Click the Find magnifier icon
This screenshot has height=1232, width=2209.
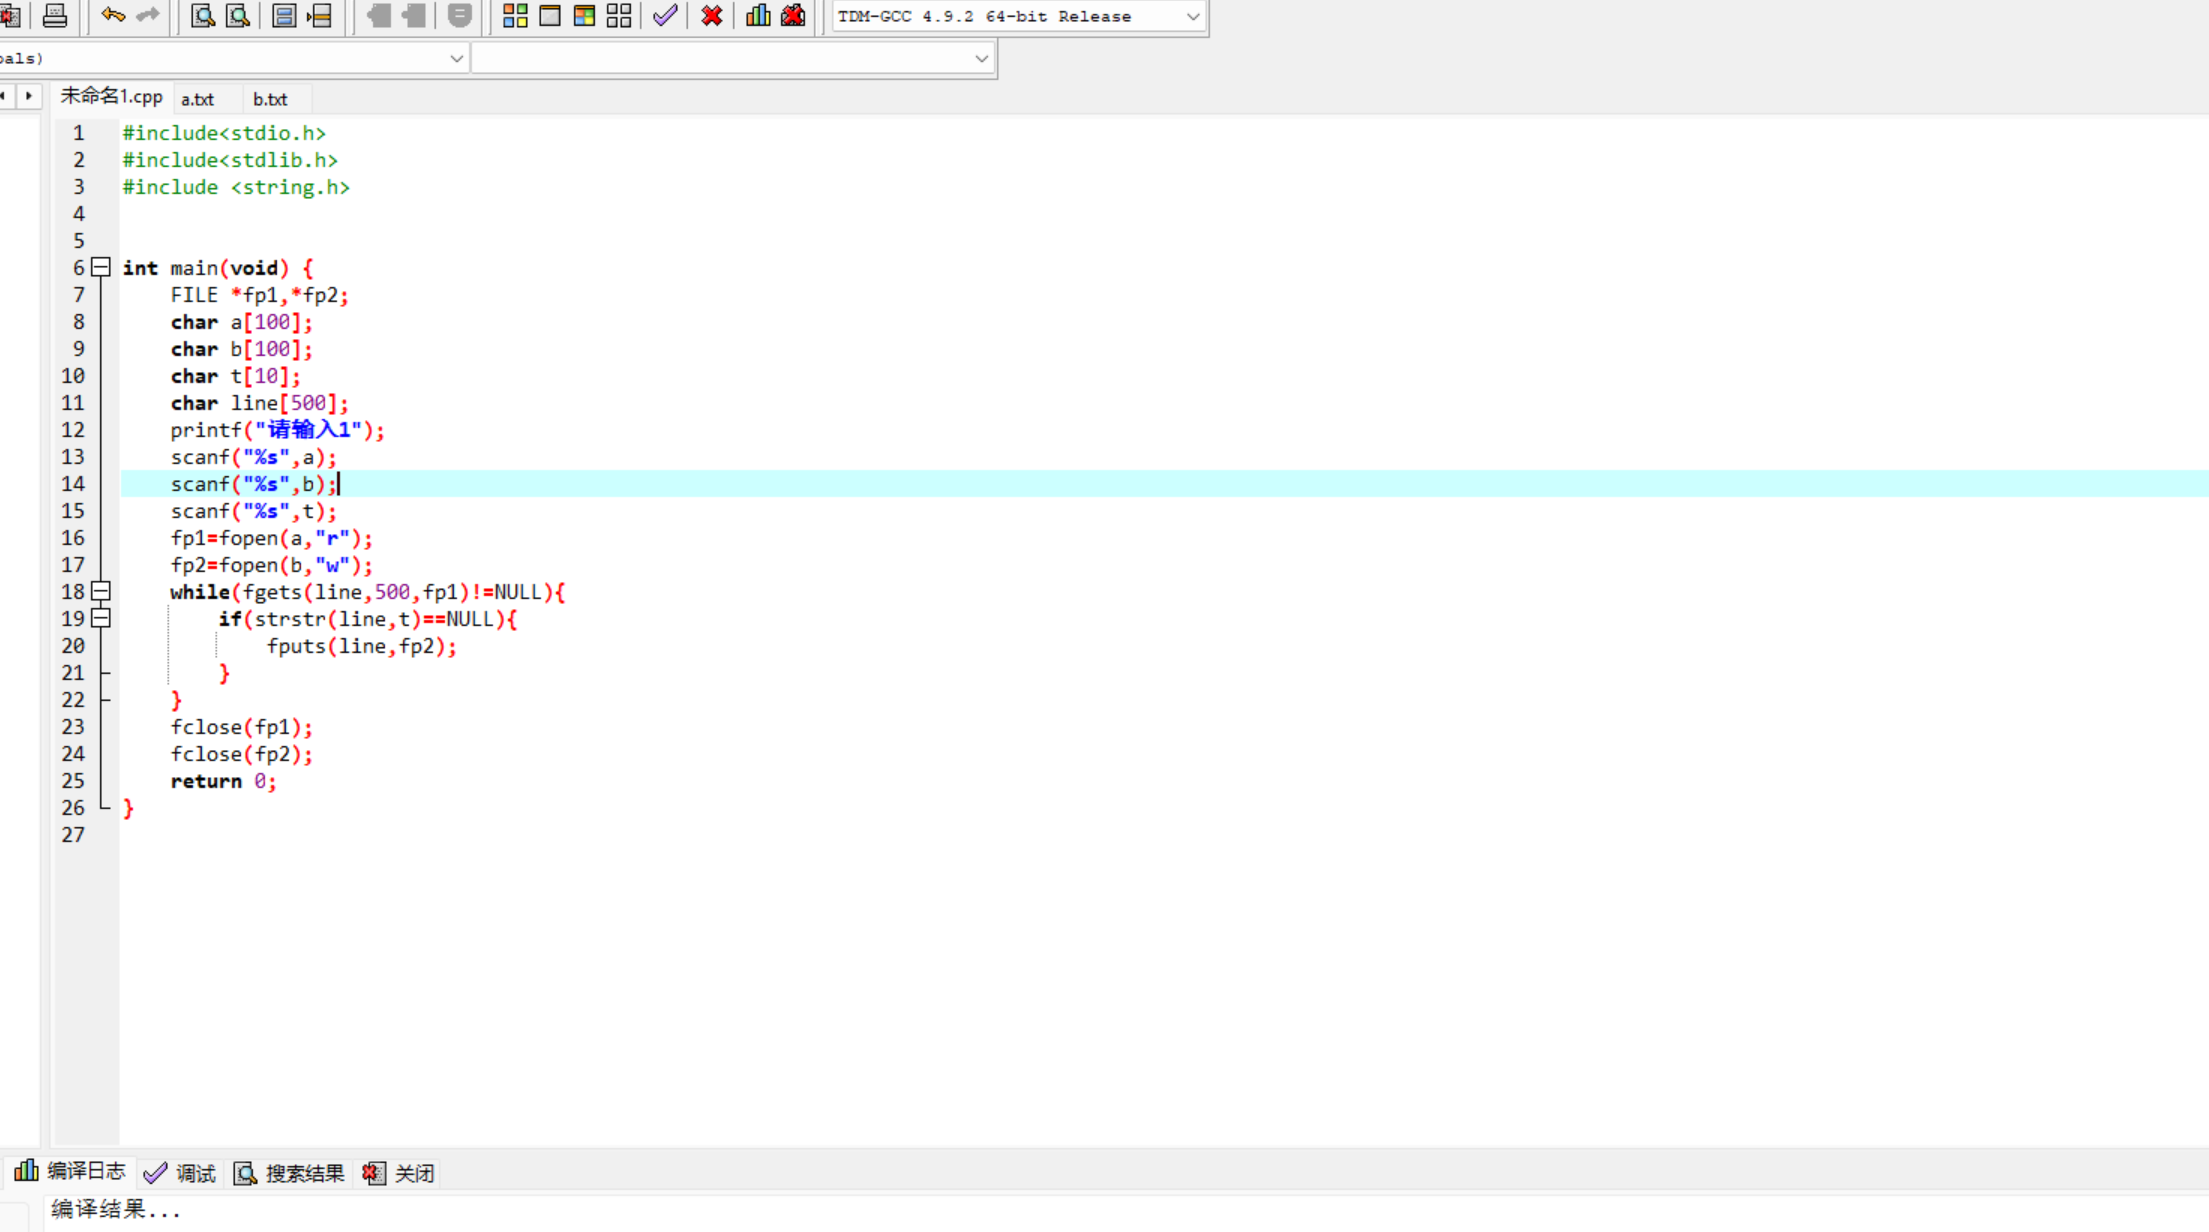point(202,15)
